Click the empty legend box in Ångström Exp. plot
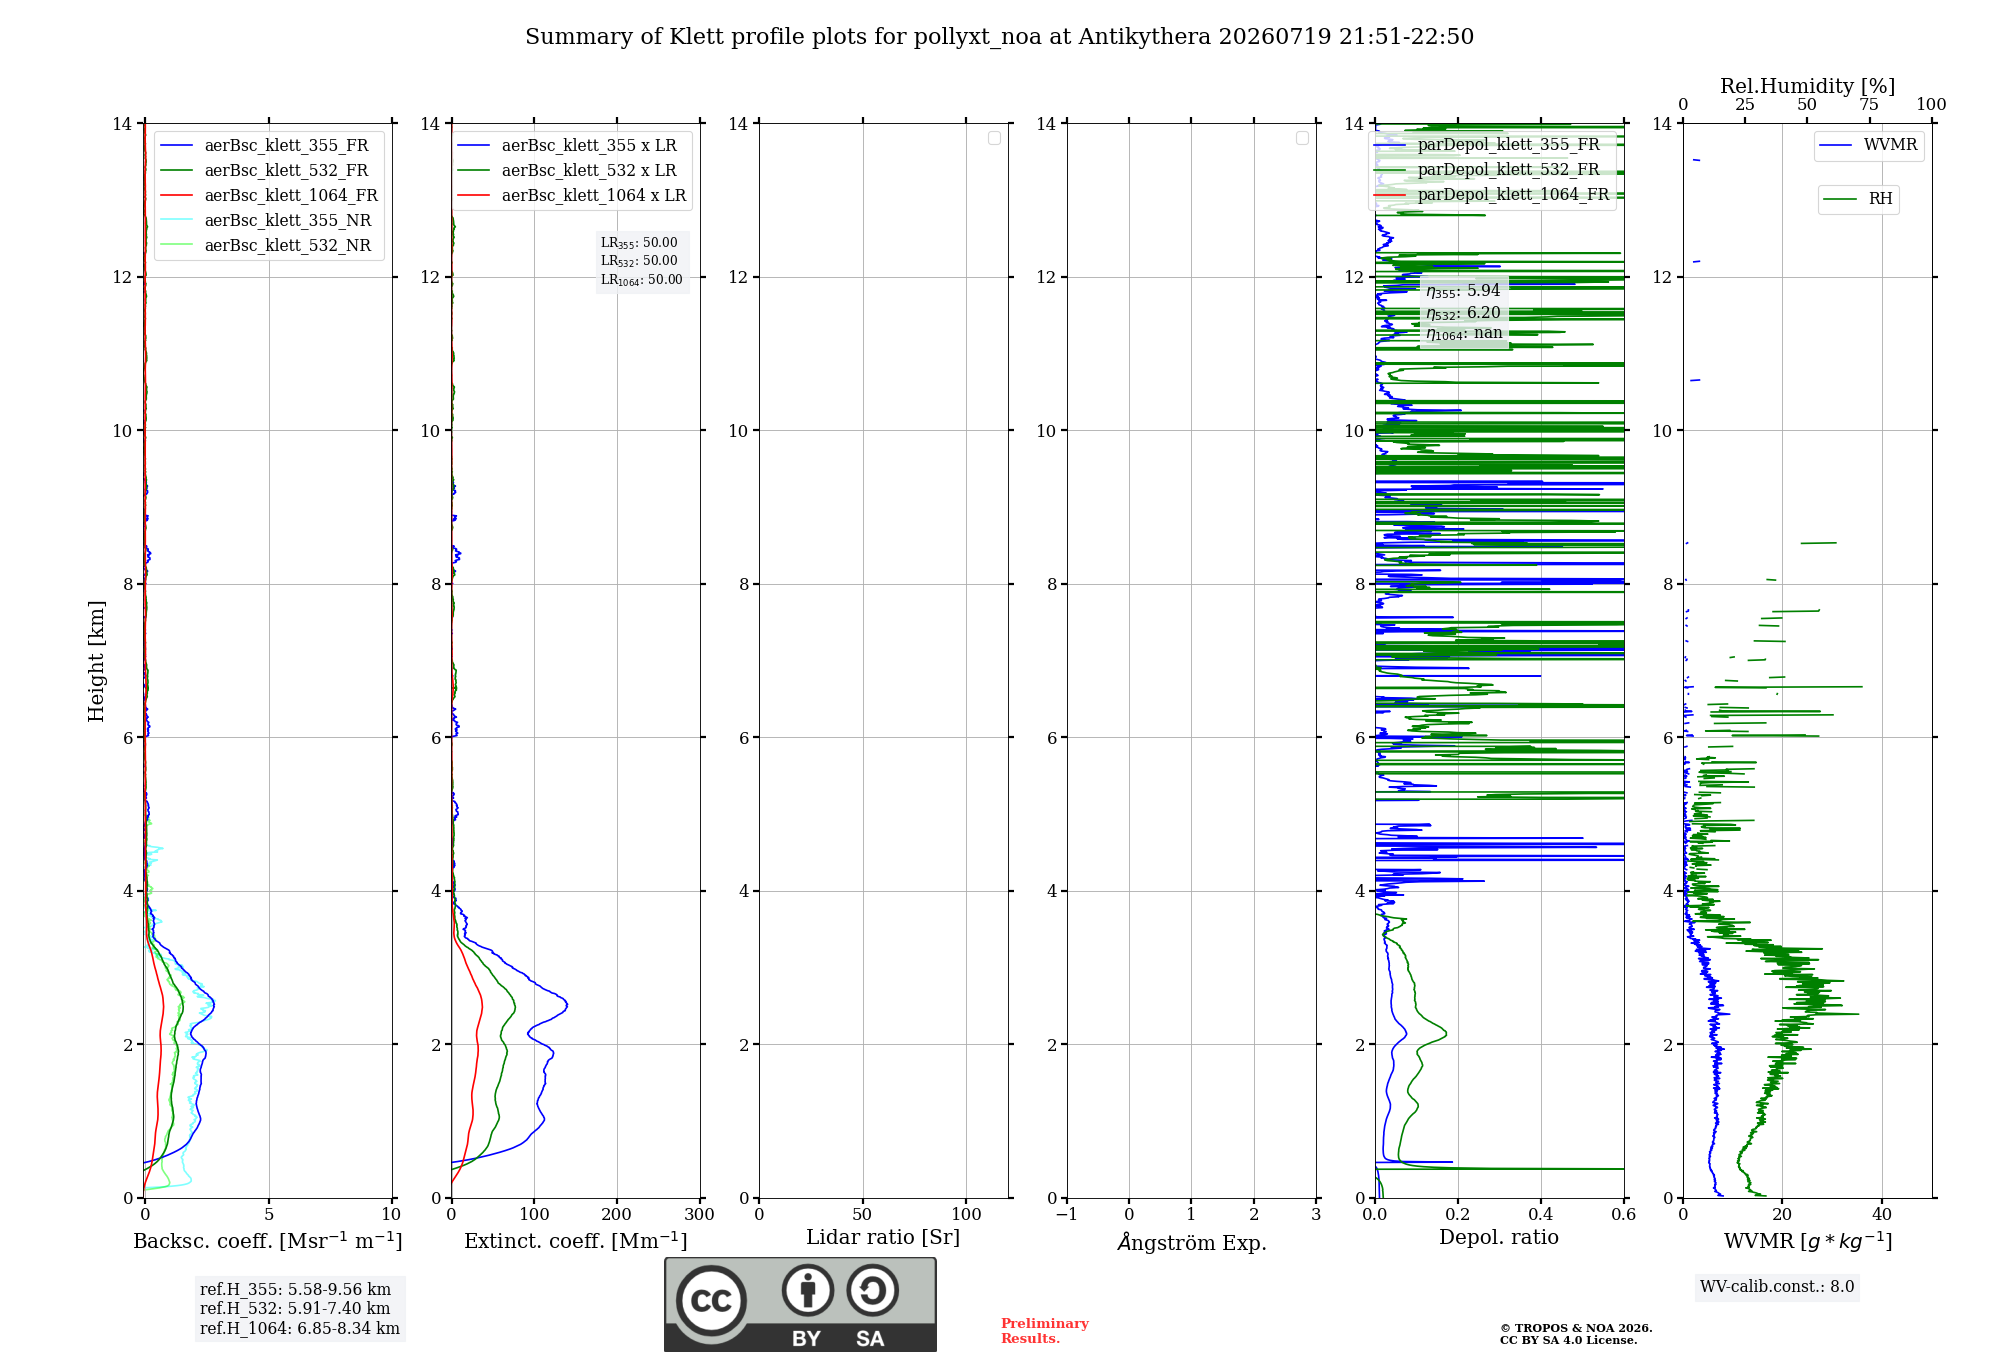Image resolution: width=2000 pixels, height=1360 pixels. [1302, 138]
